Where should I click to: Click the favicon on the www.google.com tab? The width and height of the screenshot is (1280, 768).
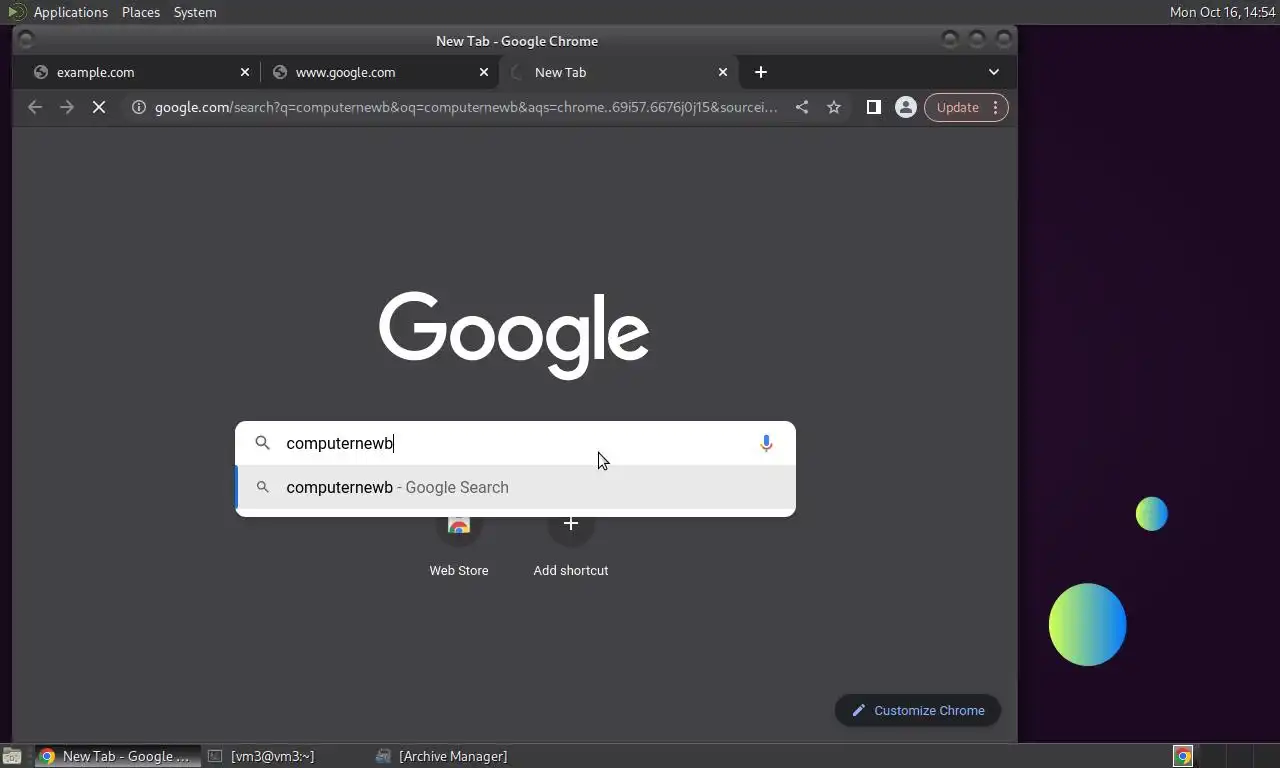280,72
